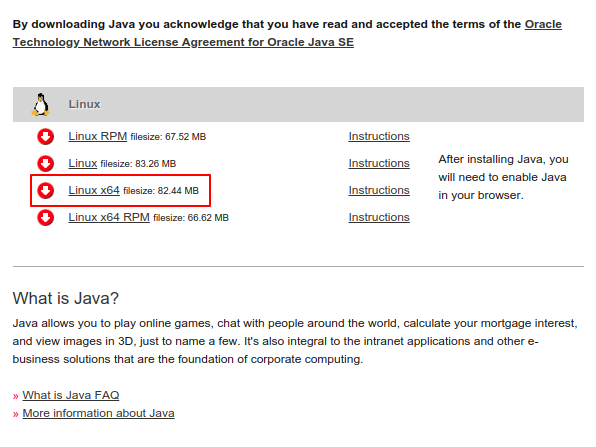View Instructions for Linux RPM

[x=379, y=136]
